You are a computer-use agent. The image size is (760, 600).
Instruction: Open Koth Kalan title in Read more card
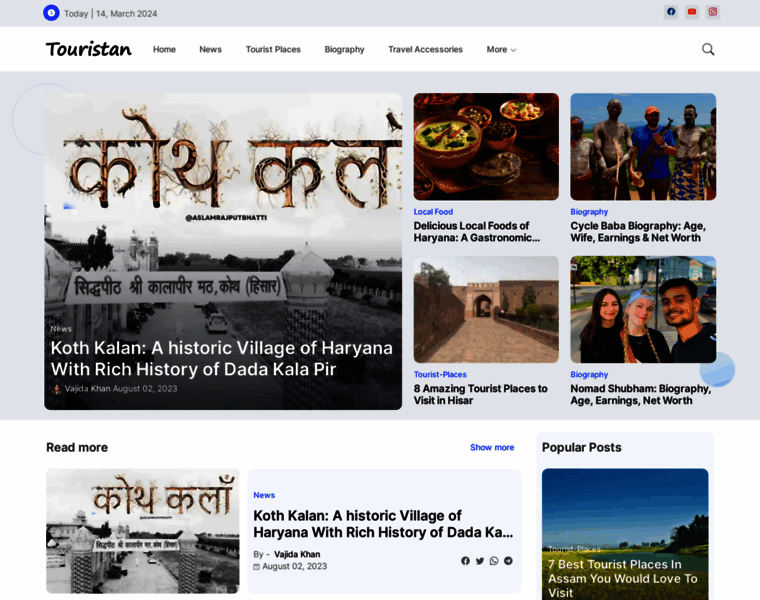(383, 524)
